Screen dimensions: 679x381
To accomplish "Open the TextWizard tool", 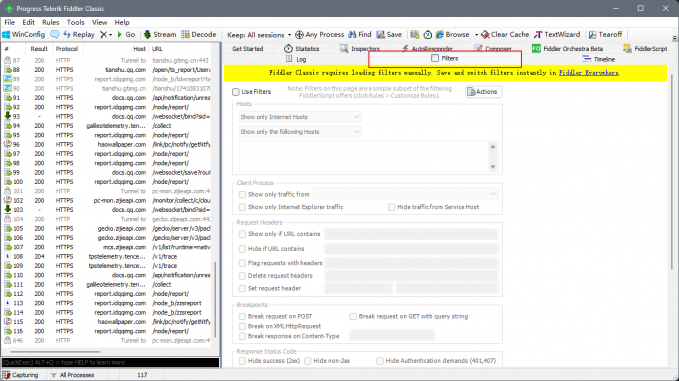I will click(x=557, y=35).
